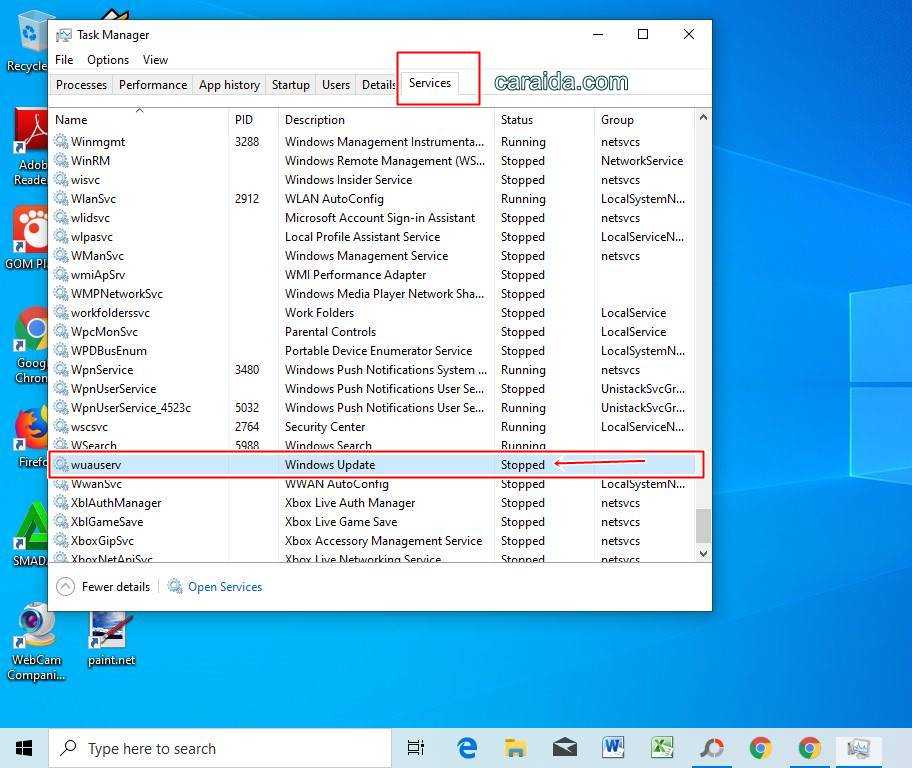The width and height of the screenshot is (912, 768).
Task: Select the WMPNetworkSvc service name
Action: (x=117, y=294)
